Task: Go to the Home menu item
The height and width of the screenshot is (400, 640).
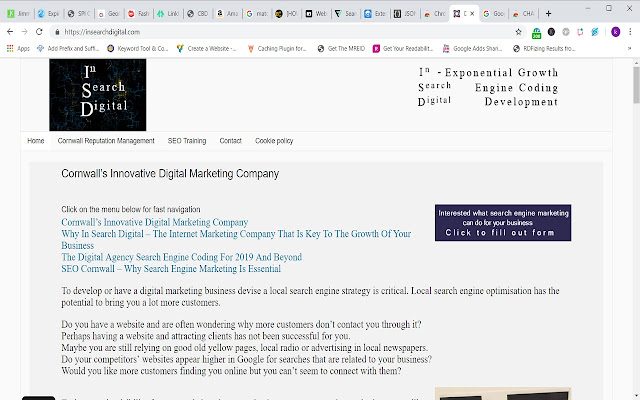Action: click(36, 141)
